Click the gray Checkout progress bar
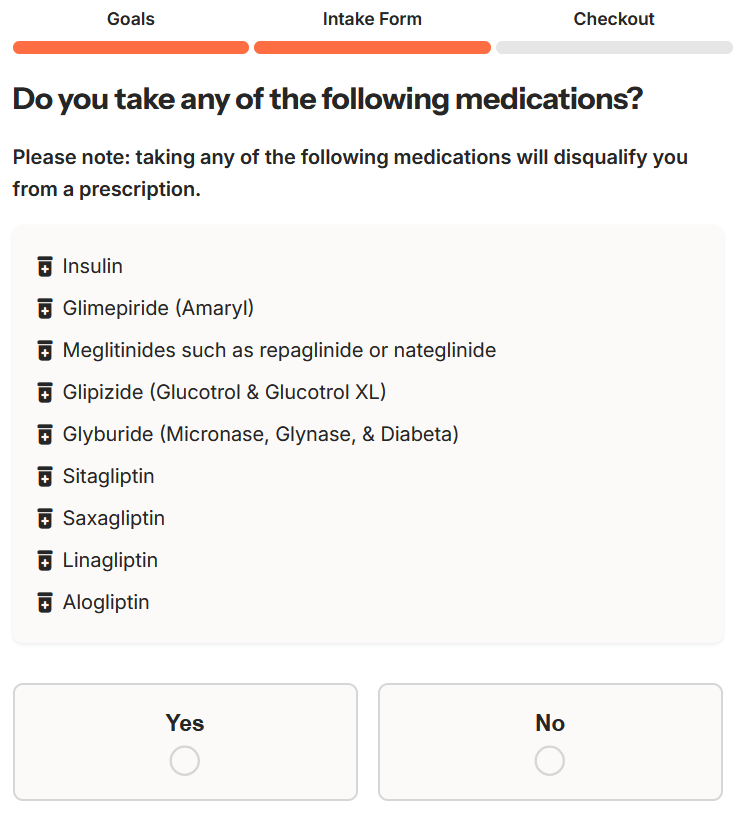Screen dimensions: 741x817 point(614,47)
